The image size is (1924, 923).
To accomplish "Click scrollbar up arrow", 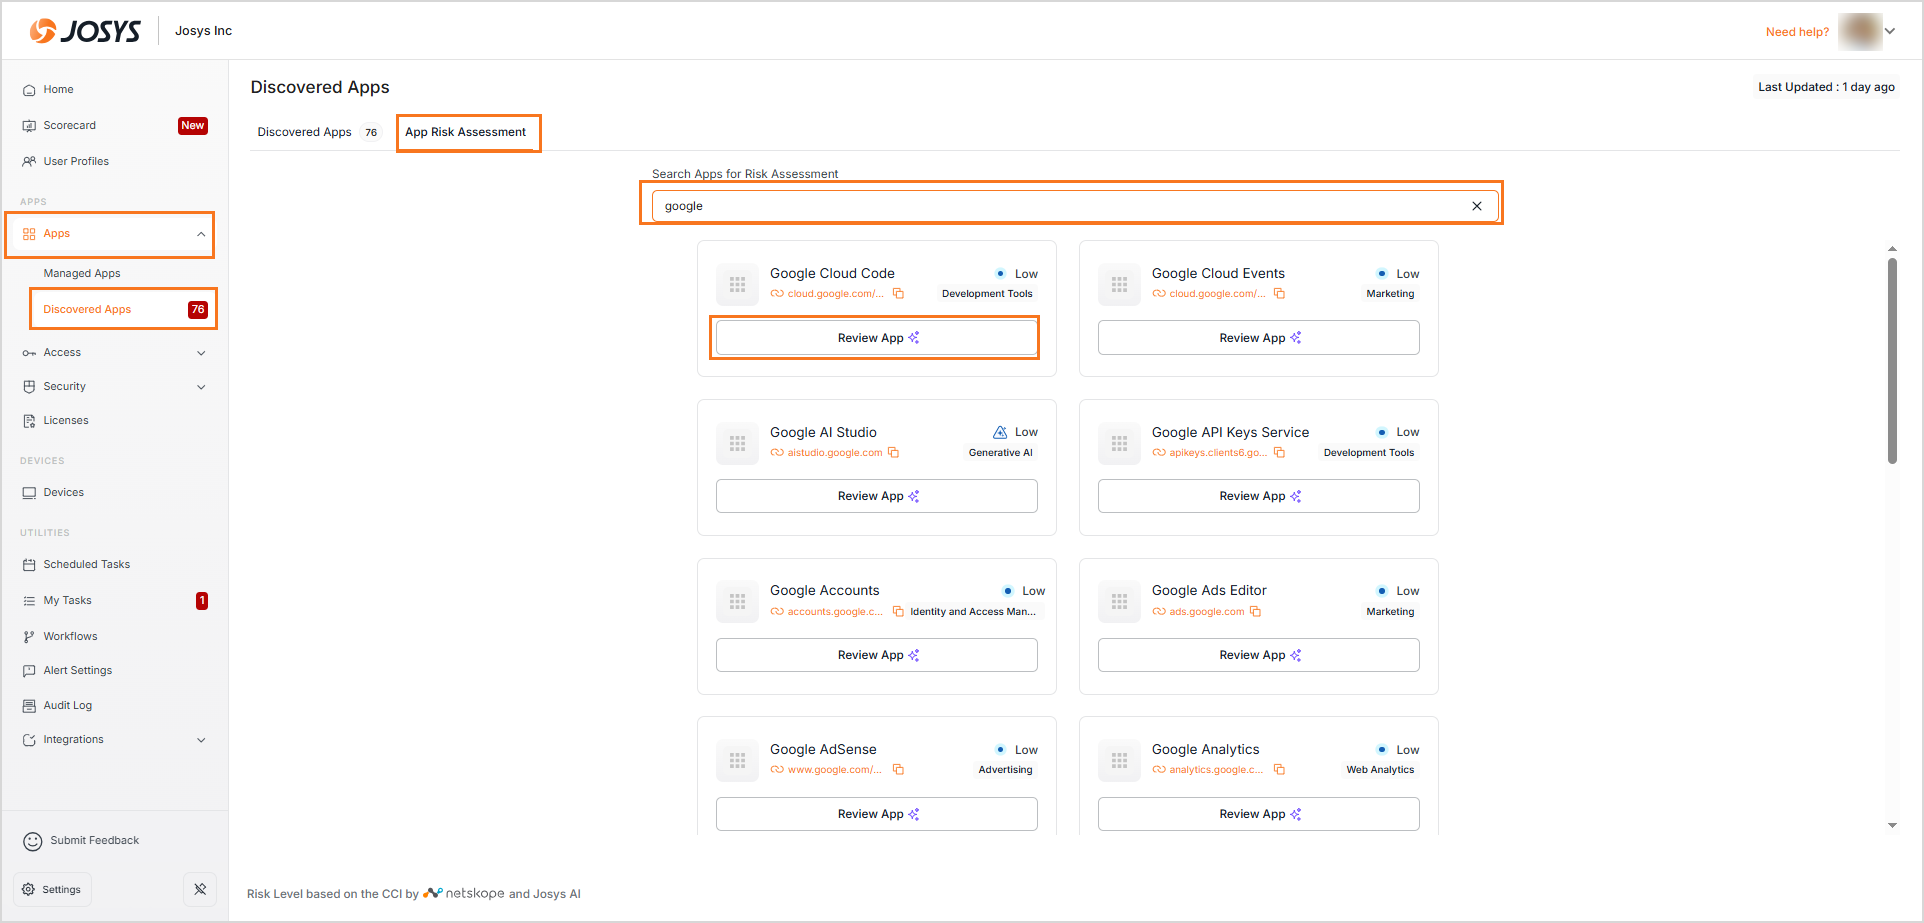I will pyautogui.click(x=1892, y=248).
